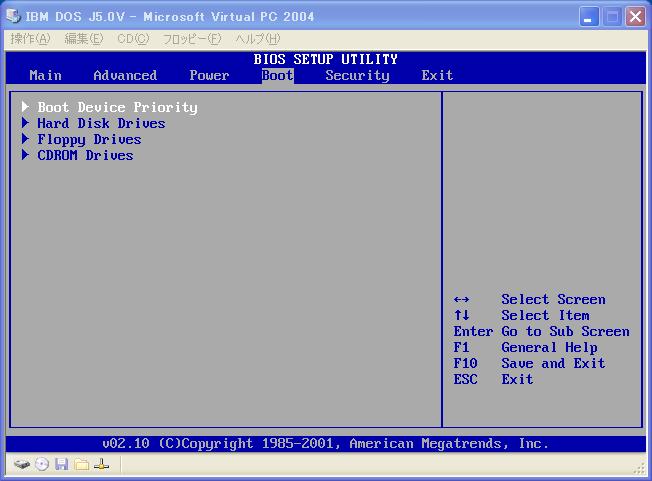
Task: Switch to the Advanced BIOS tab
Action: point(125,75)
